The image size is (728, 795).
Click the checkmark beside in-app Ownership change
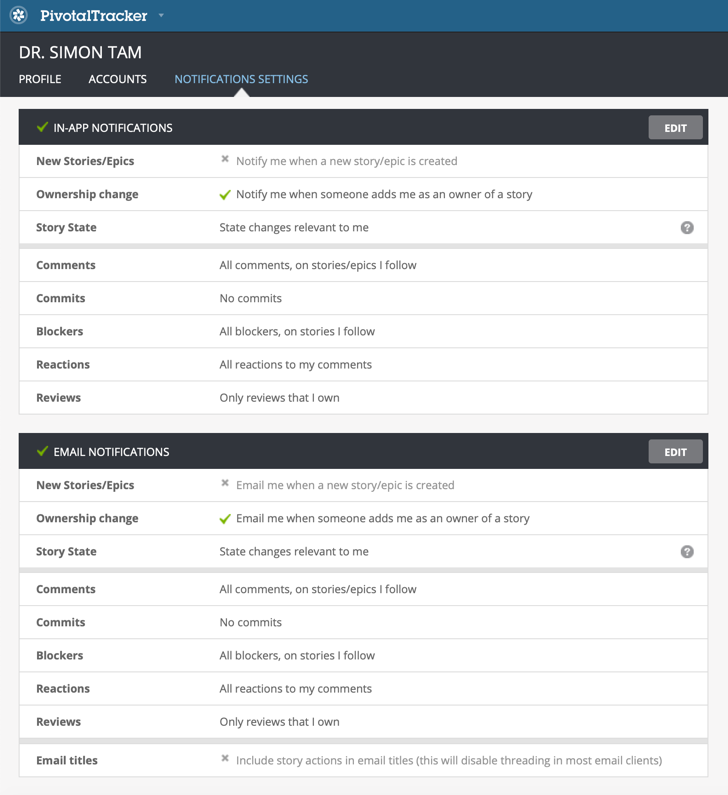click(225, 195)
